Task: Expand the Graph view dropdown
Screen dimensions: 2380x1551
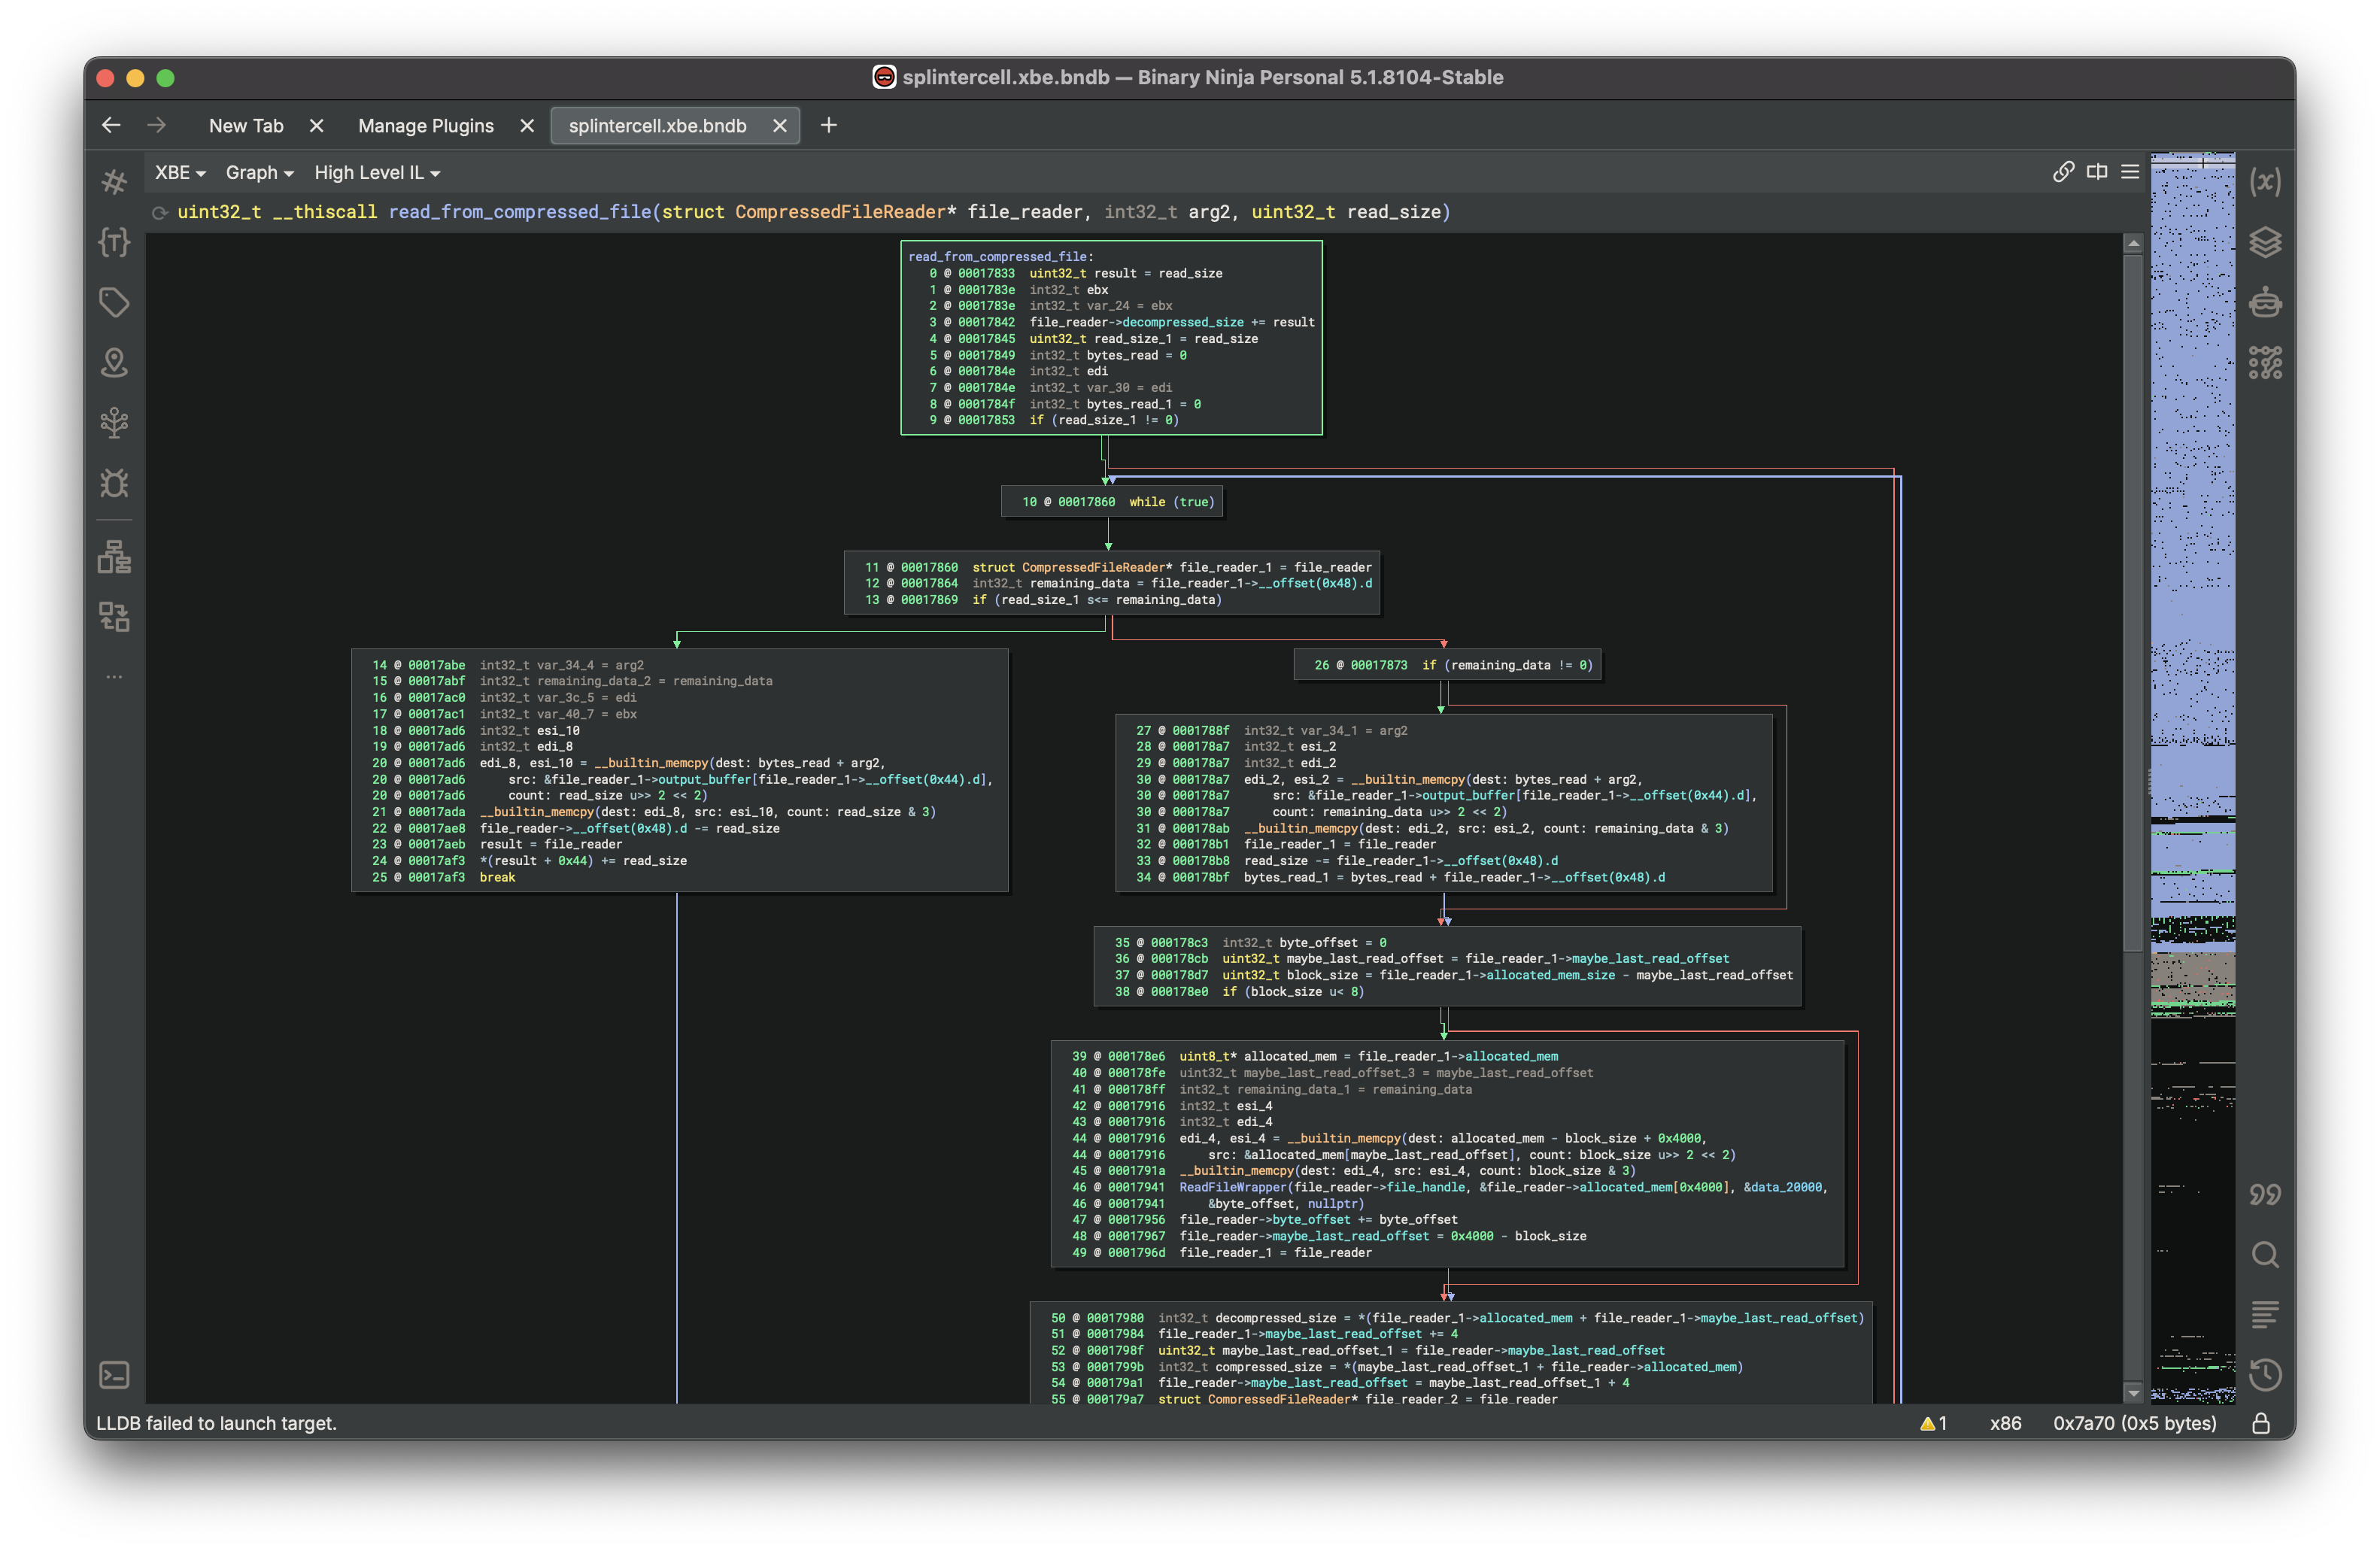Action: pos(259,173)
